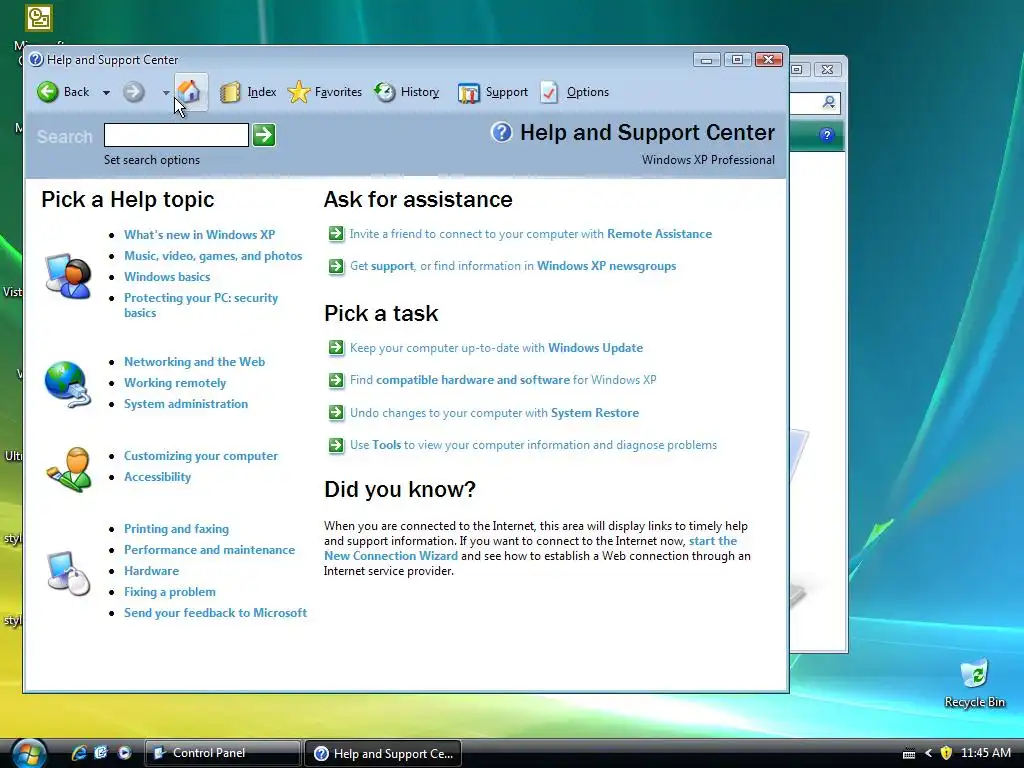Focus the Search text box

176,135
